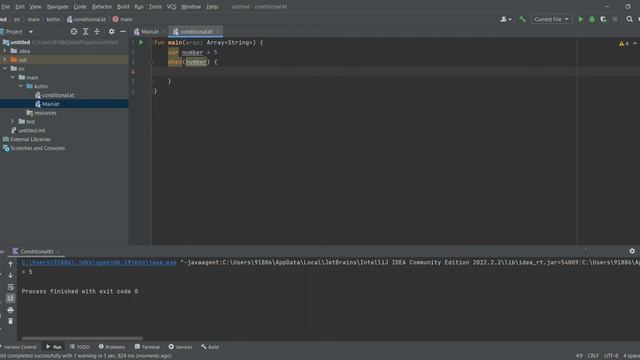Viewport: 640px width, 360px height.
Task: Open the Current File run configuration dropdown
Action: [551, 19]
